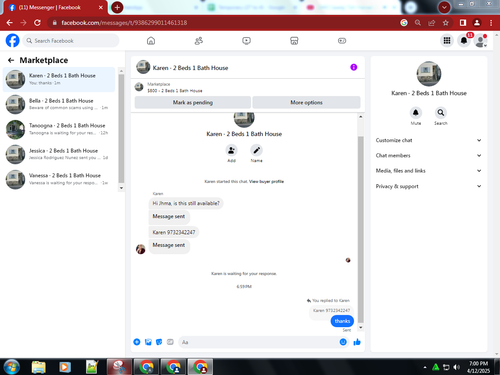Open the Home feed icon

coord(151,41)
